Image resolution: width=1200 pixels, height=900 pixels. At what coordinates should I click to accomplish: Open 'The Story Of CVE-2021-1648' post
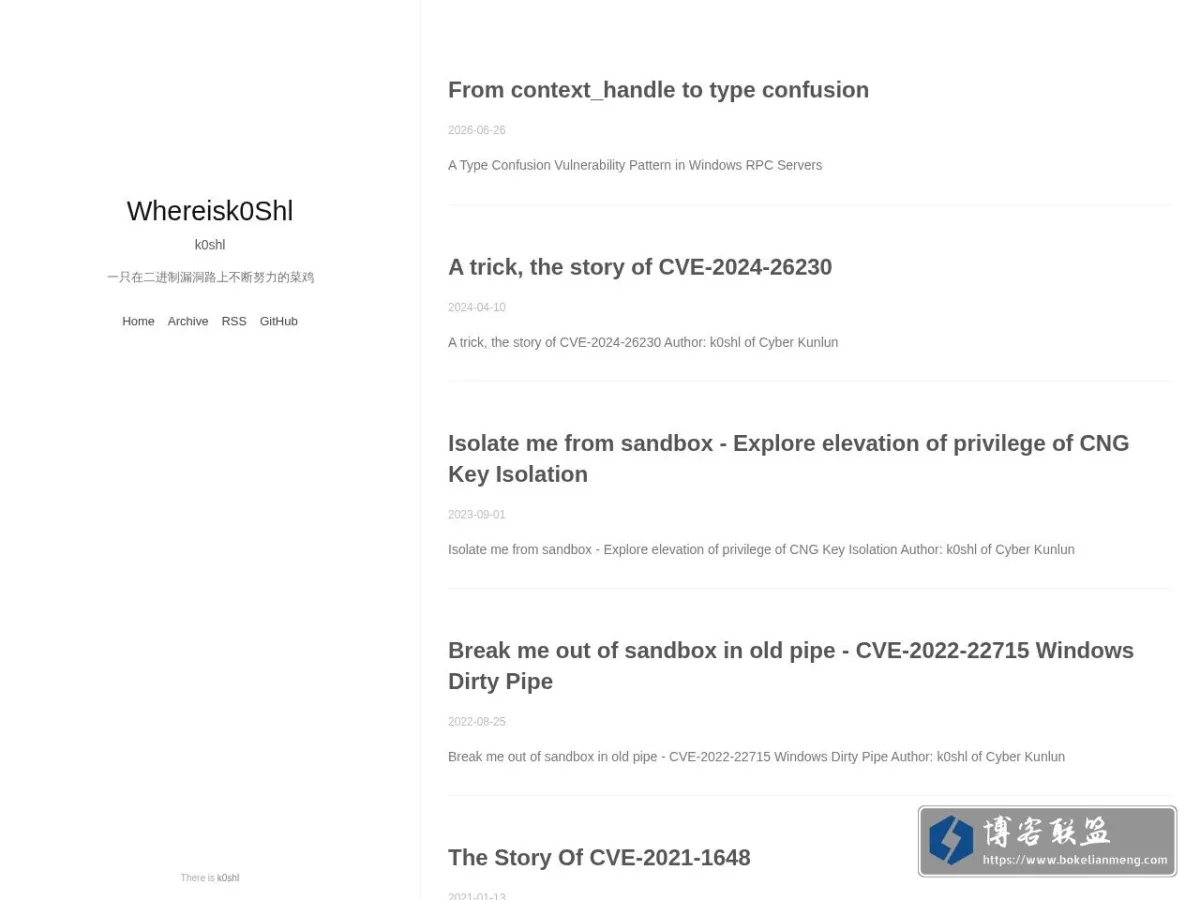pos(599,857)
